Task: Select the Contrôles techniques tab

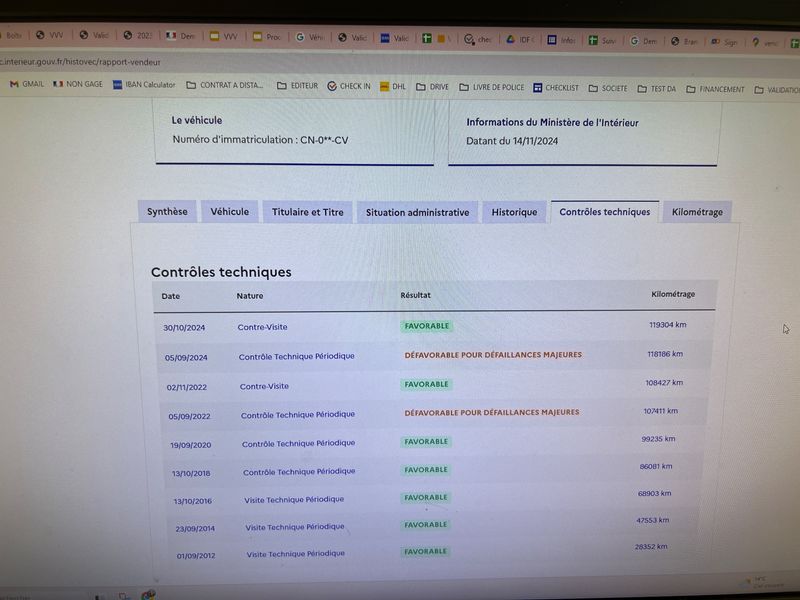Action: pos(605,212)
